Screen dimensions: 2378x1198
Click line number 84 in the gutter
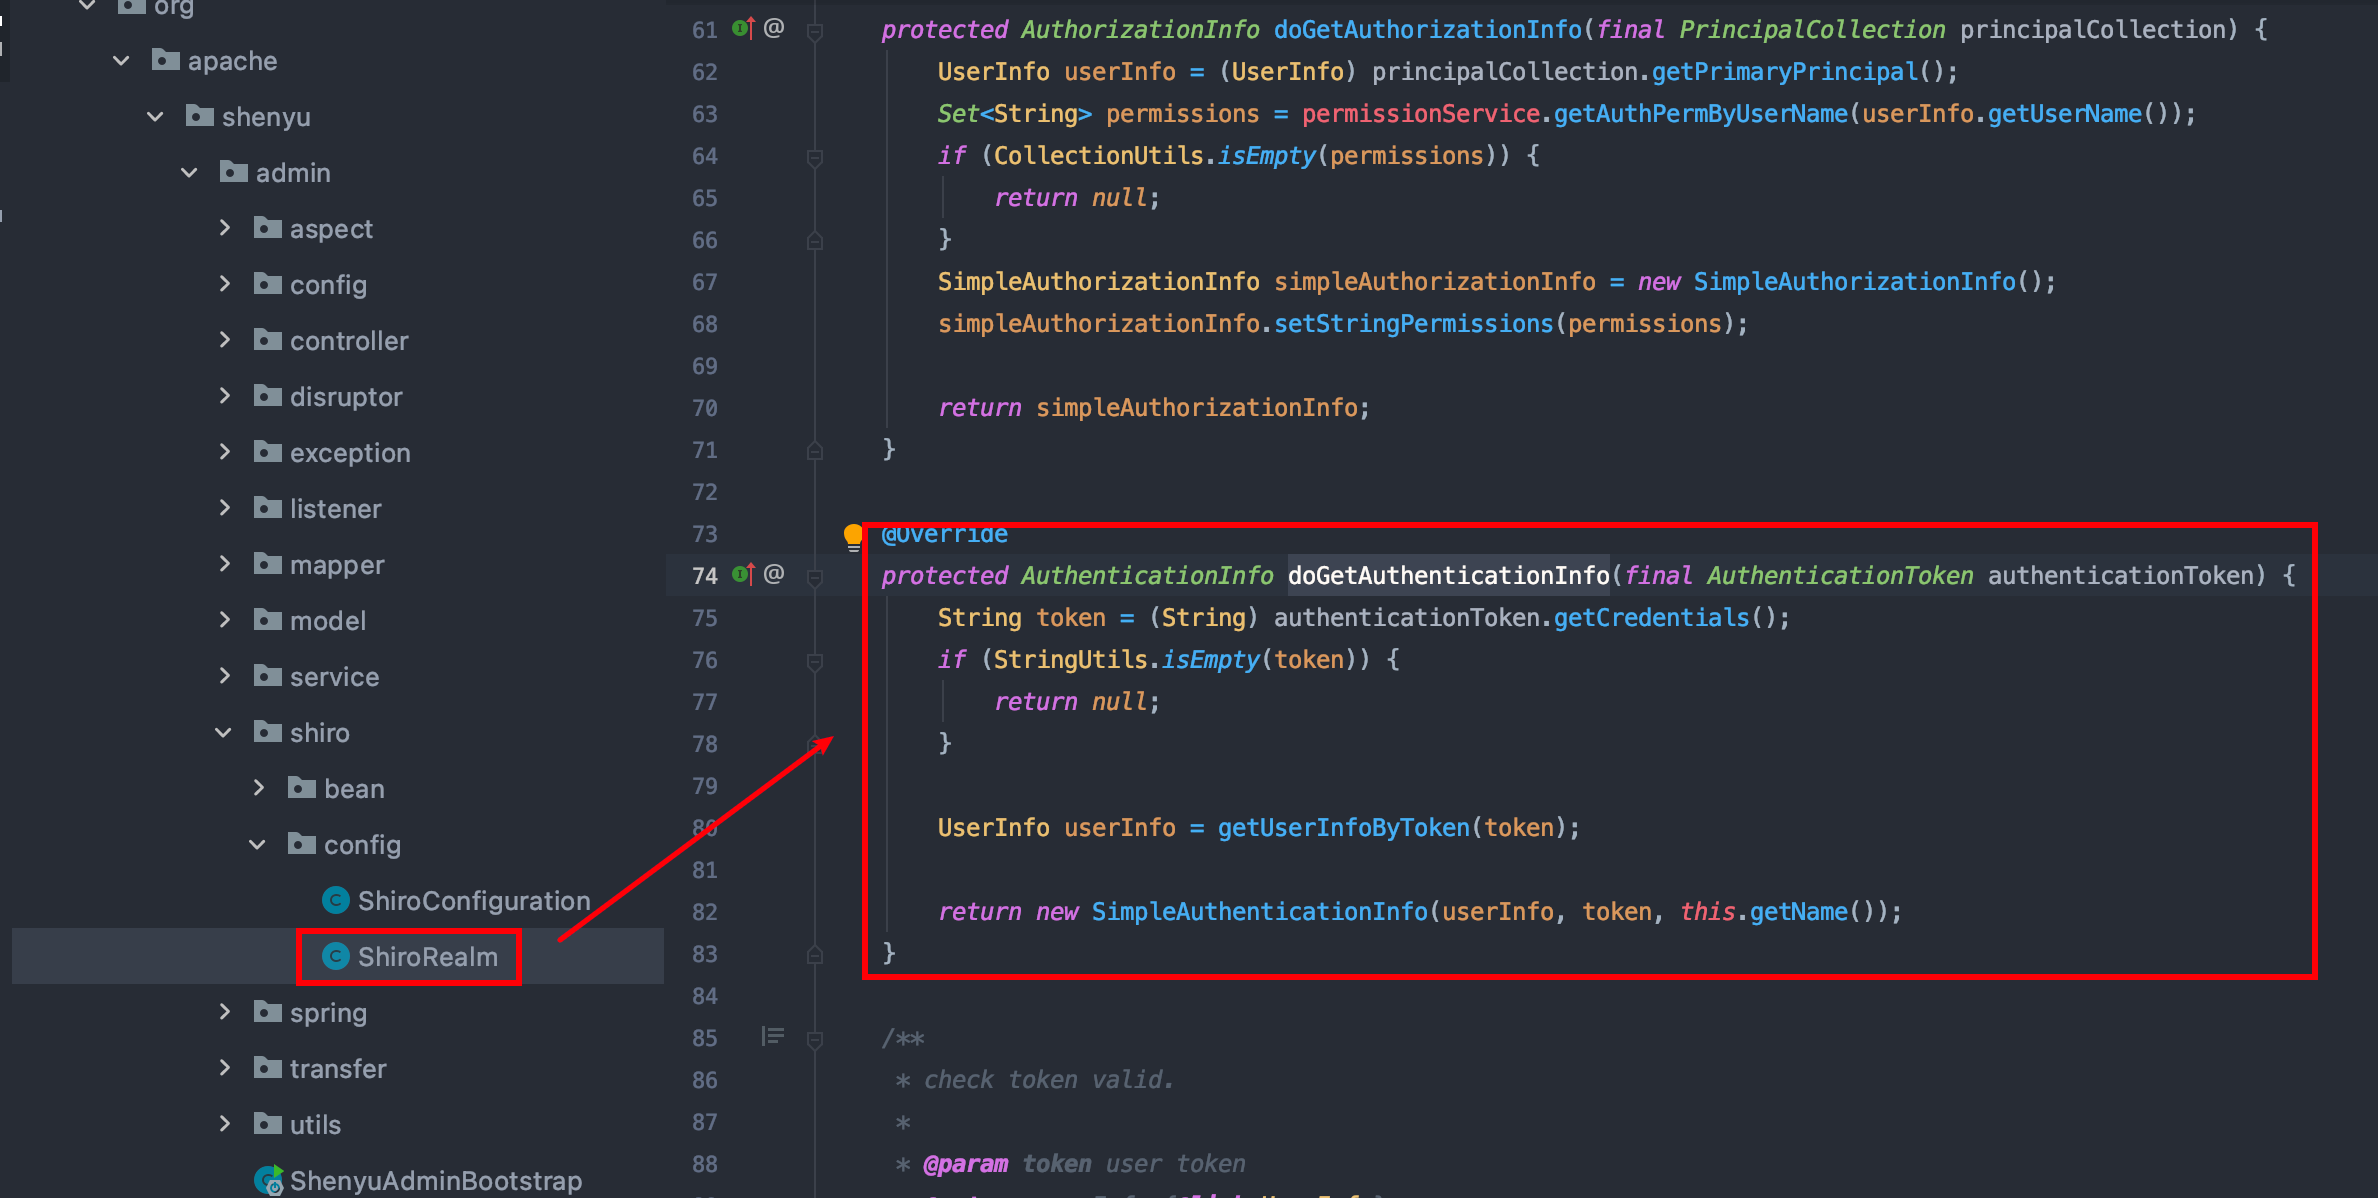704,996
